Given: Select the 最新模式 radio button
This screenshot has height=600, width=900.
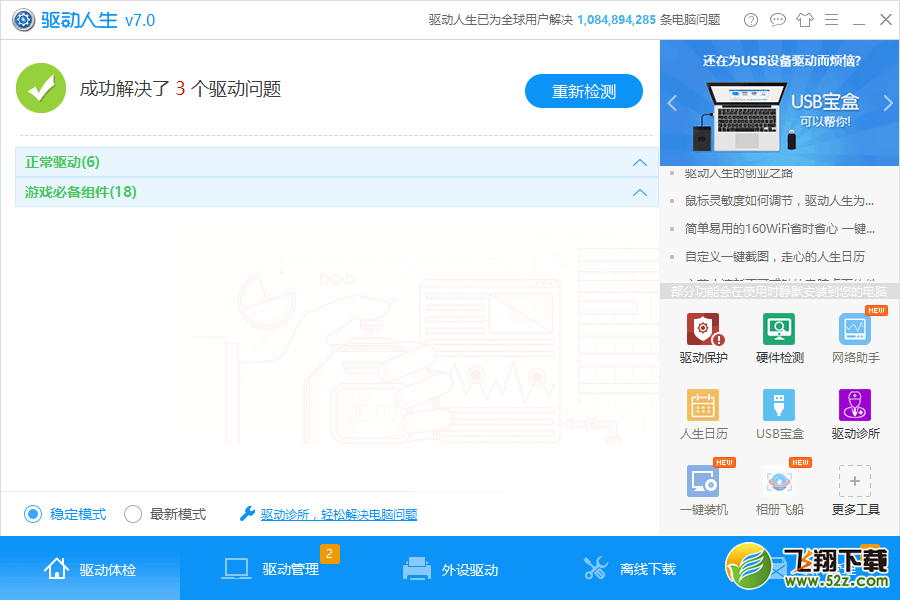Looking at the screenshot, I should click(133, 514).
